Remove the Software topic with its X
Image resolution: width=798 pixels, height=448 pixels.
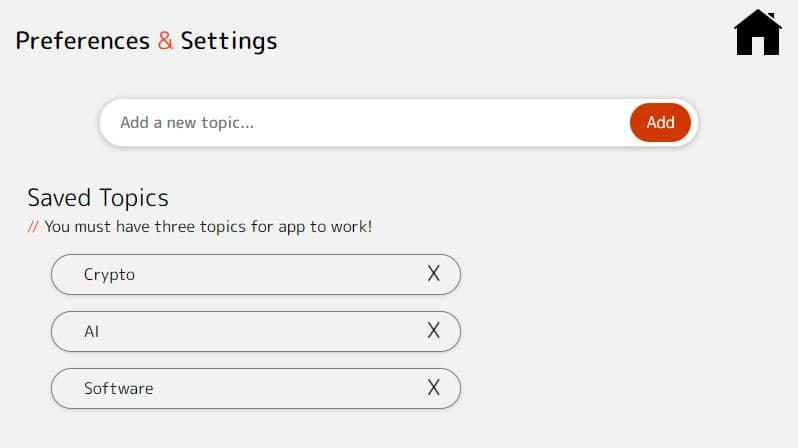(x=434, y=388)
